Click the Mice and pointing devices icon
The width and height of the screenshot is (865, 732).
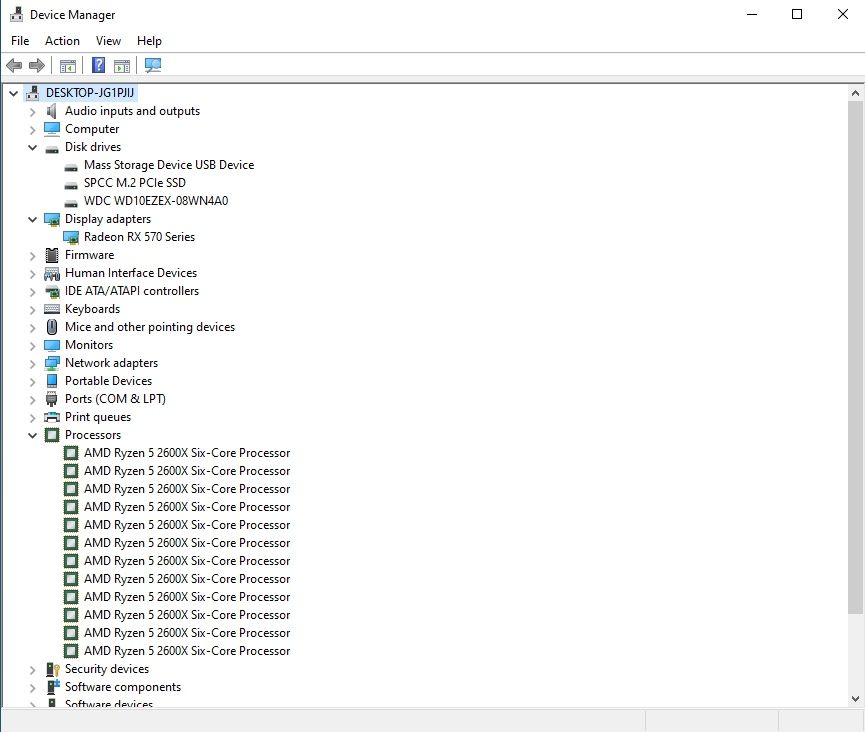coord(52,327)
